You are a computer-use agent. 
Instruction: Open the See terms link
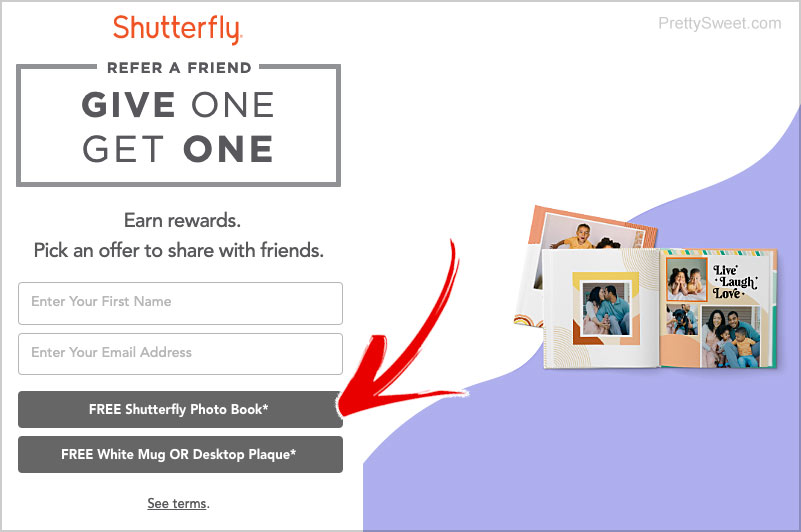(x=177, y=503)
